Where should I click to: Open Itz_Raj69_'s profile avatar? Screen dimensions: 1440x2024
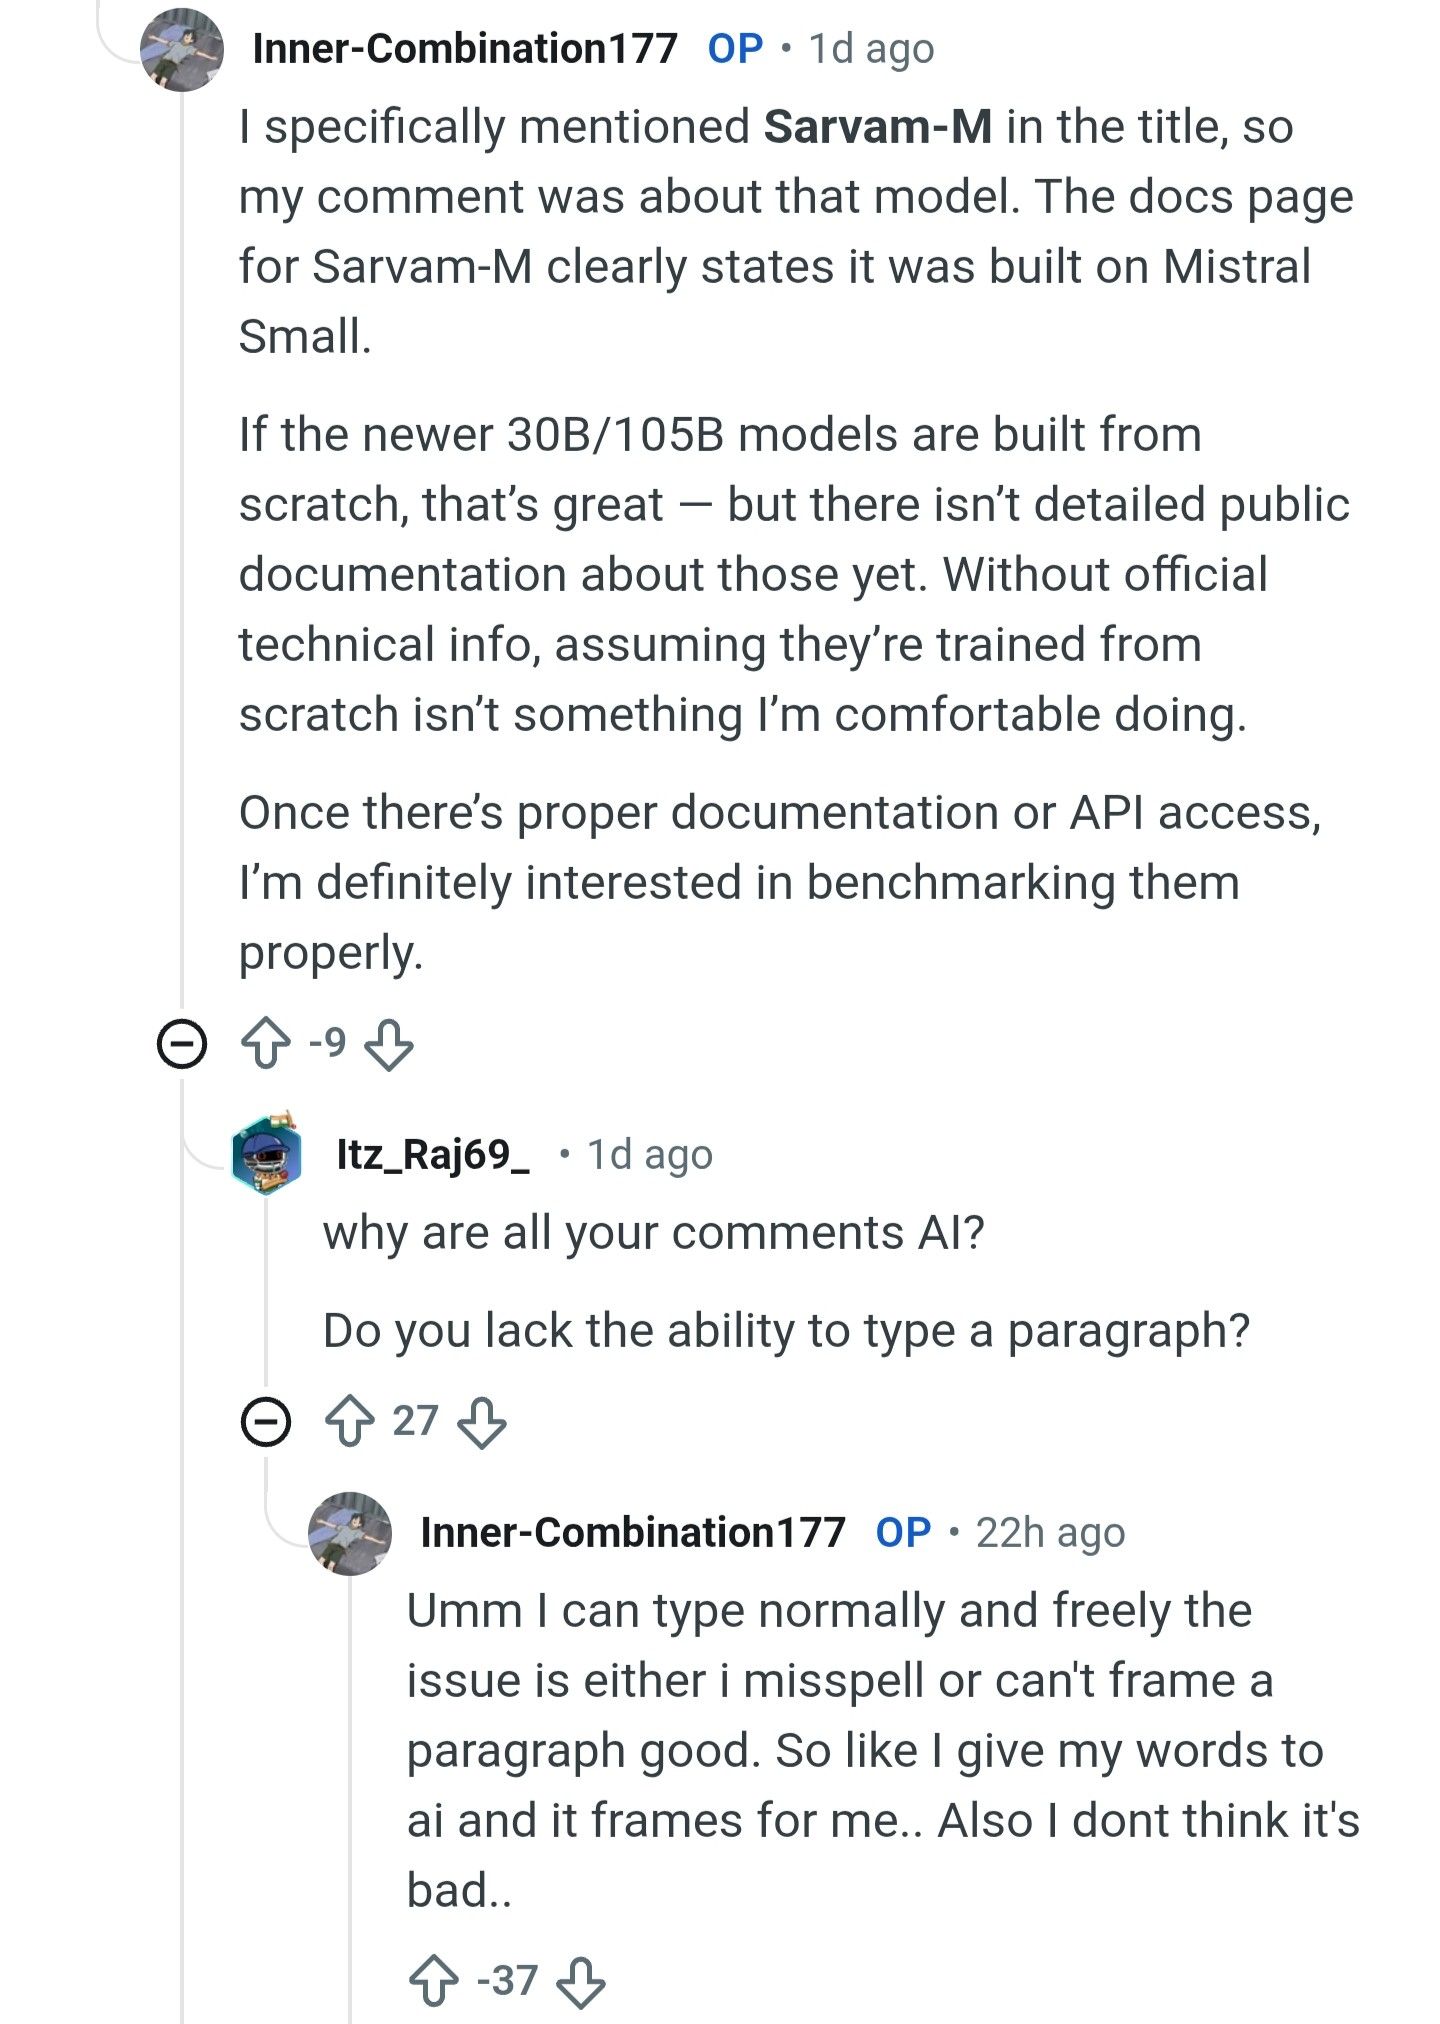[267, 1154]
